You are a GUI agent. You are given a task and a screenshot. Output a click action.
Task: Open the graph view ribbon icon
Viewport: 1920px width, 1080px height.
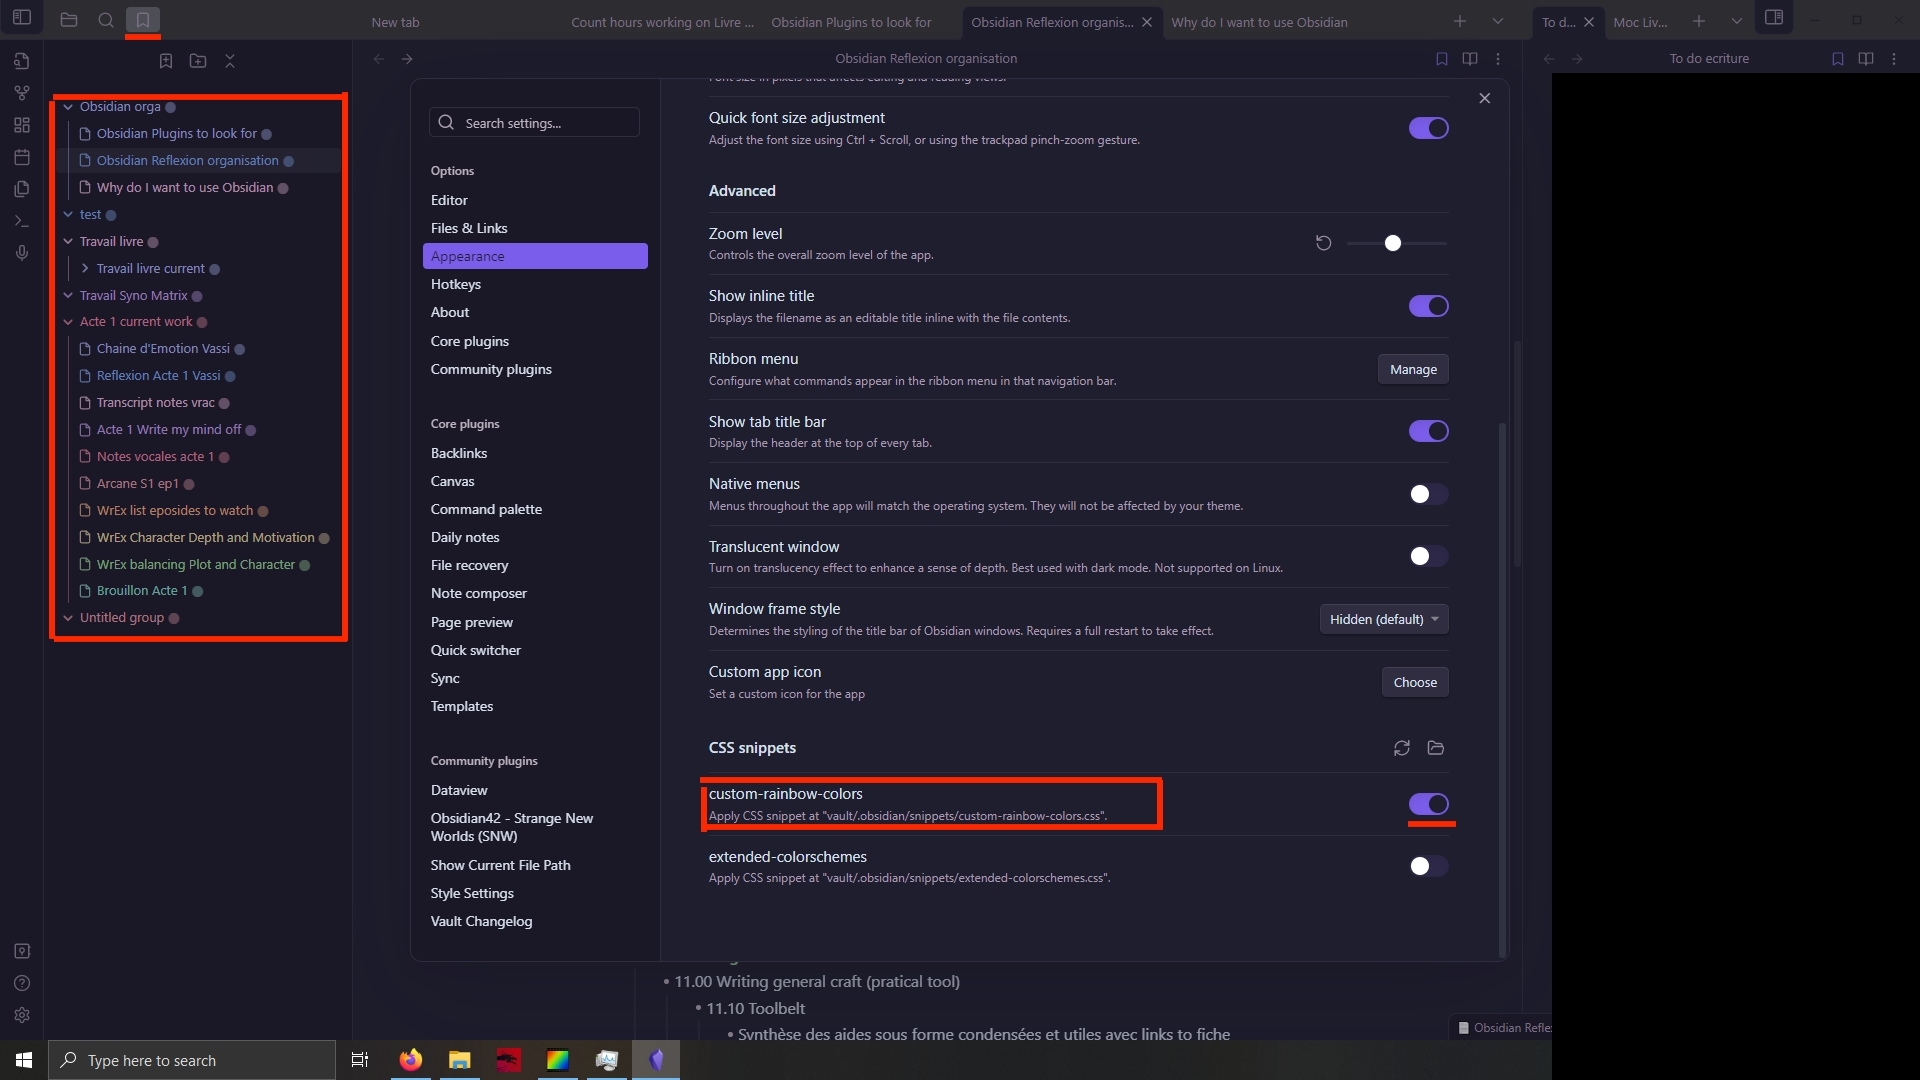coord(22,93)
